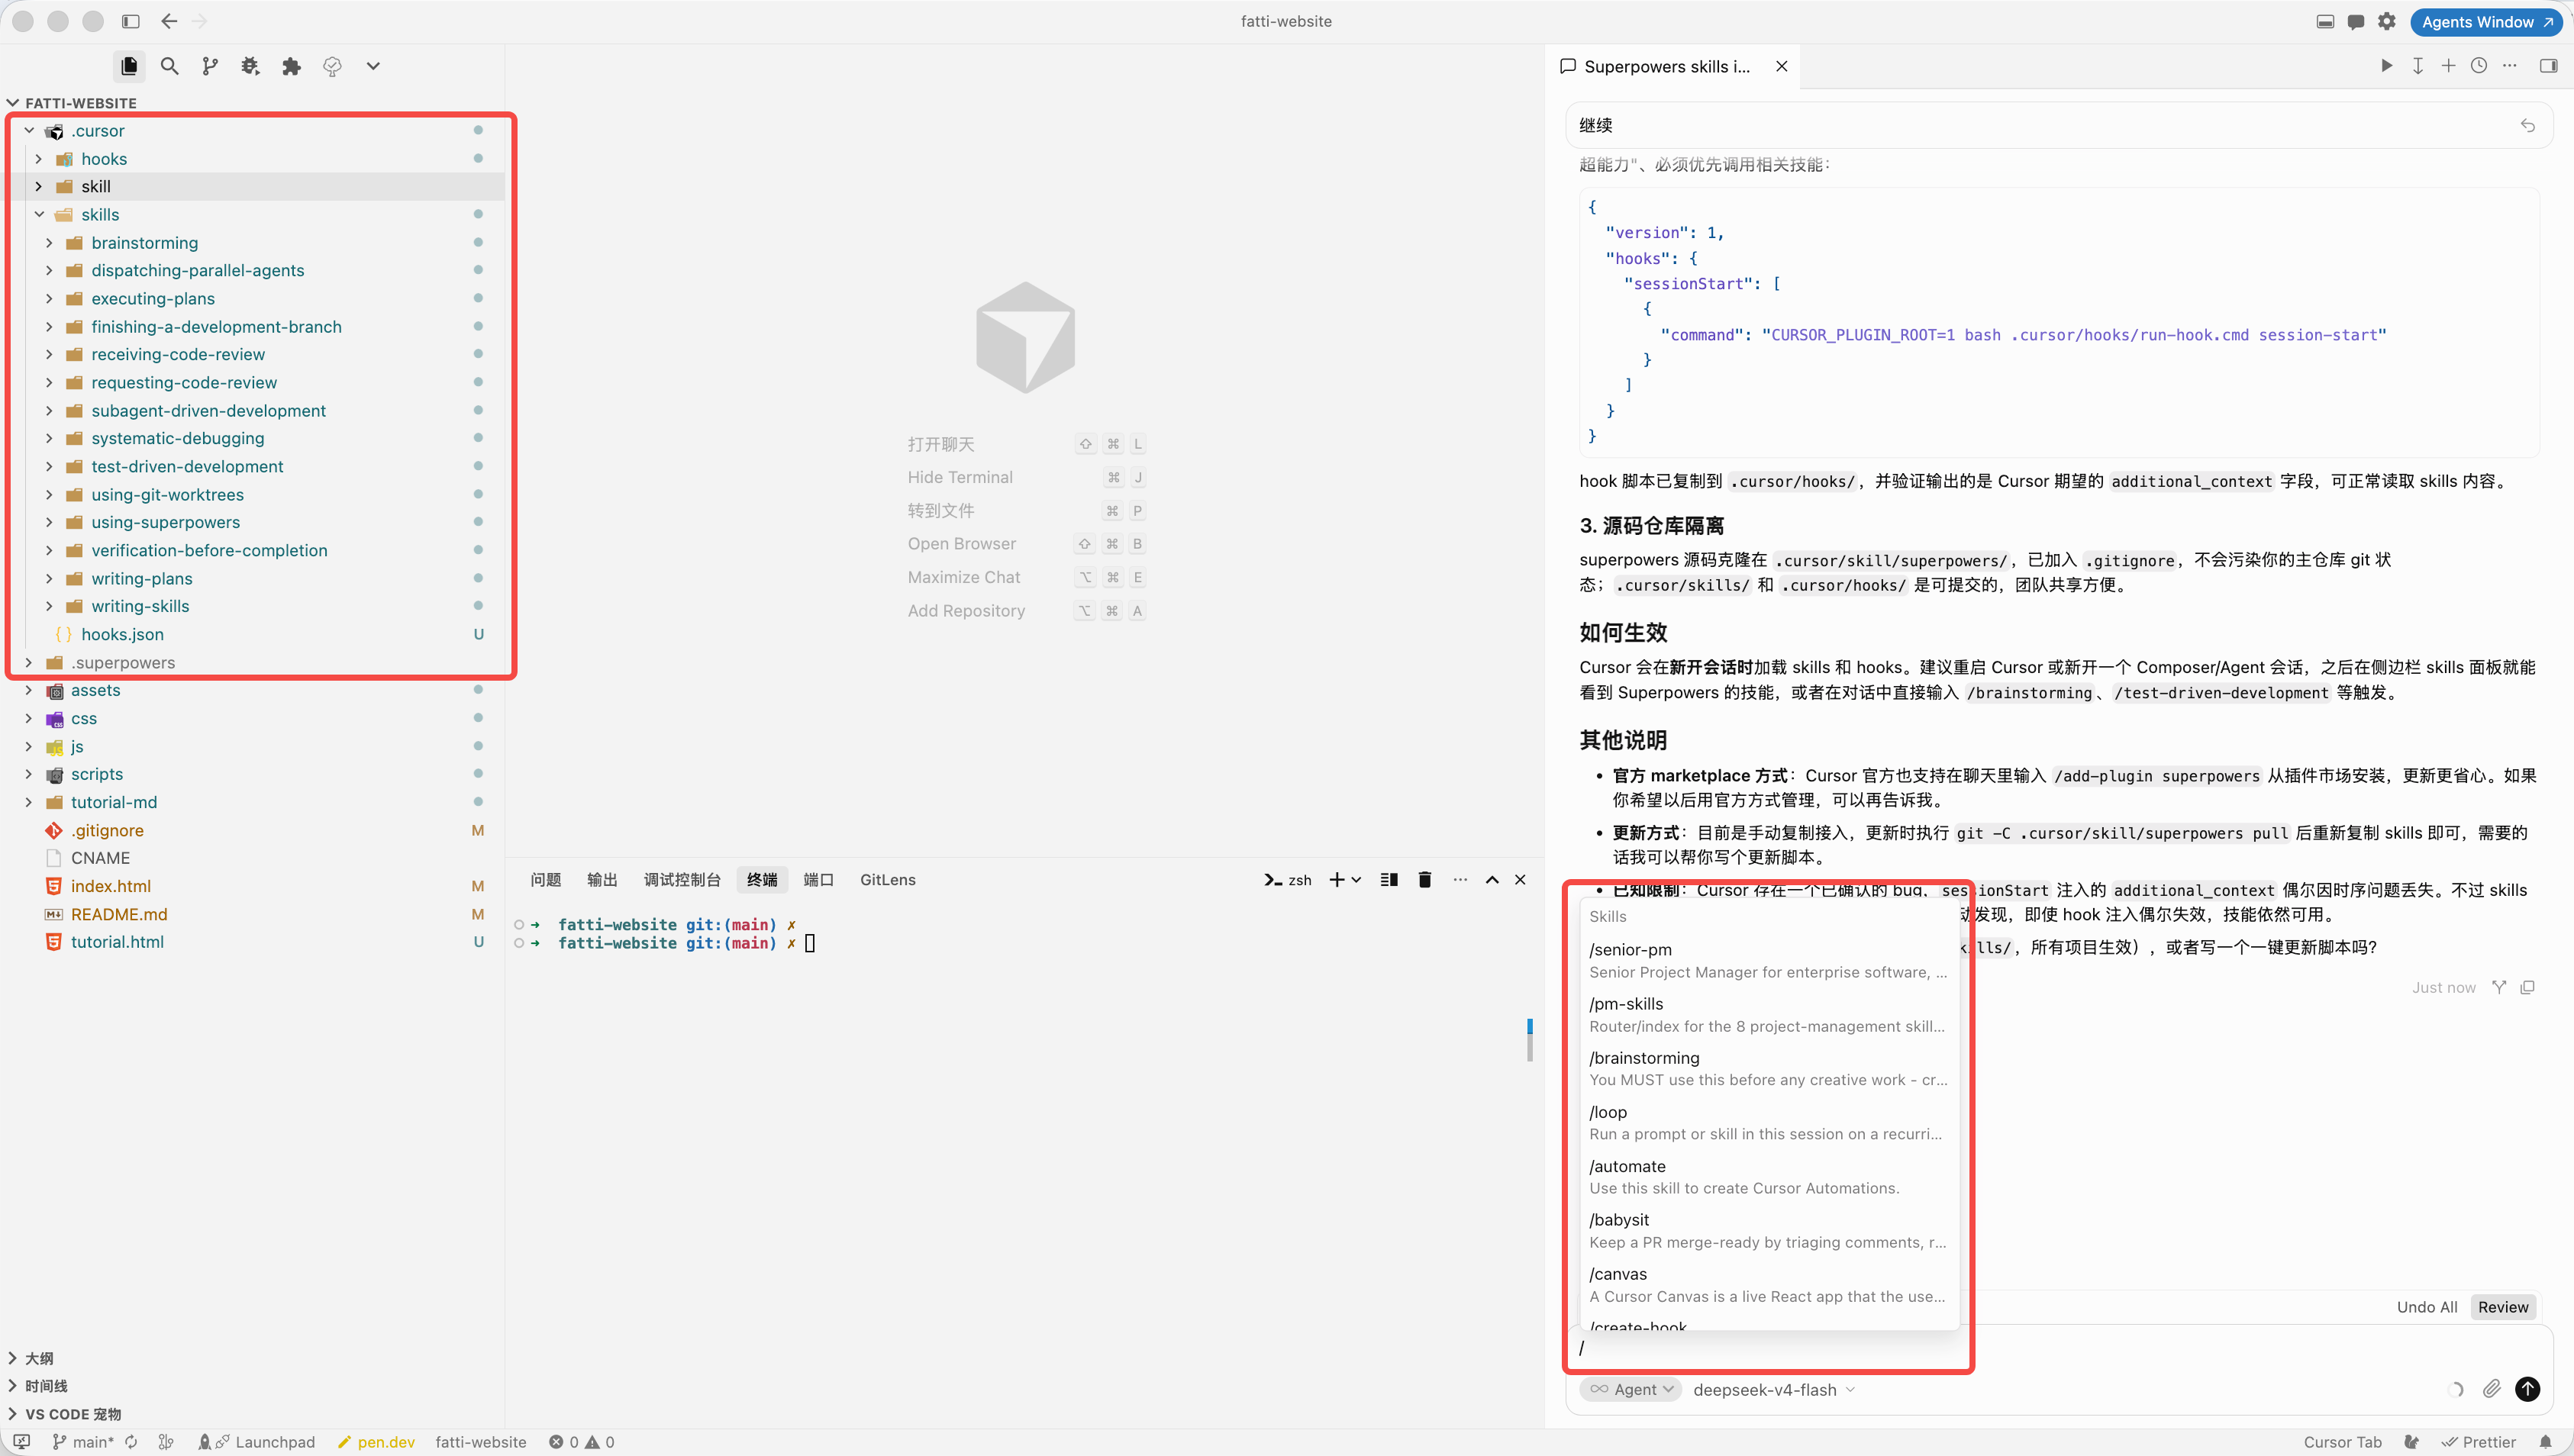Select /senior-pm skill
The height and width of the screenshot is (1456, 2574).
pos(1767,960)
